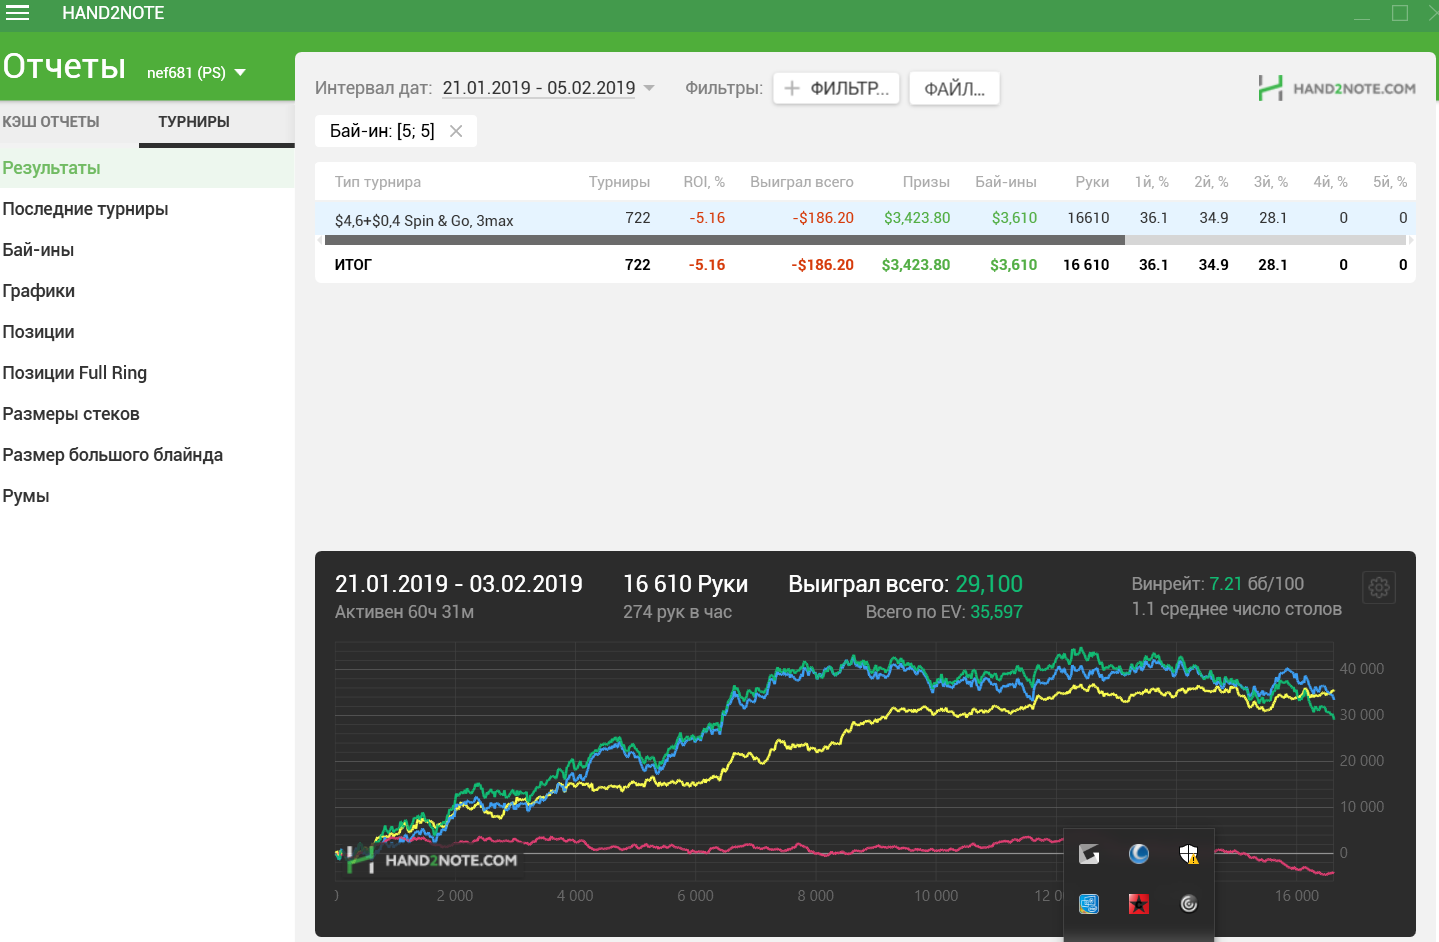
Task: Sort by 5й, % column header
Action: [1390, 182]
